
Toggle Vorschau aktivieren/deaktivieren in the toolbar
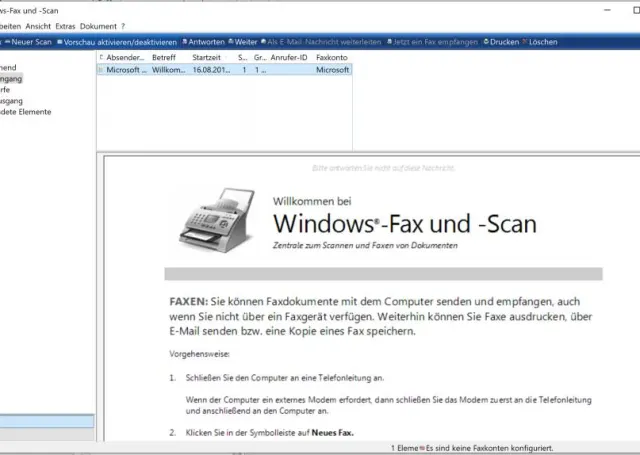117,42
